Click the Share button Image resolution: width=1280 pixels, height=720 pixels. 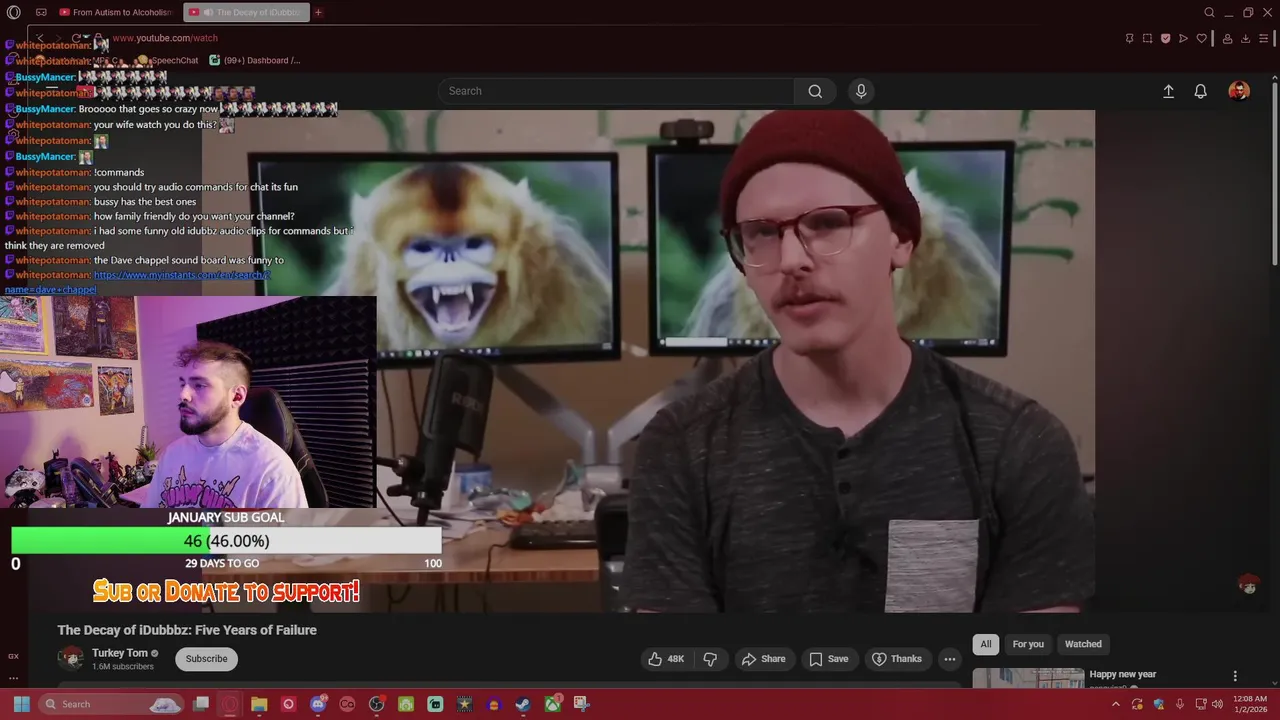click(x=763, y=659)
